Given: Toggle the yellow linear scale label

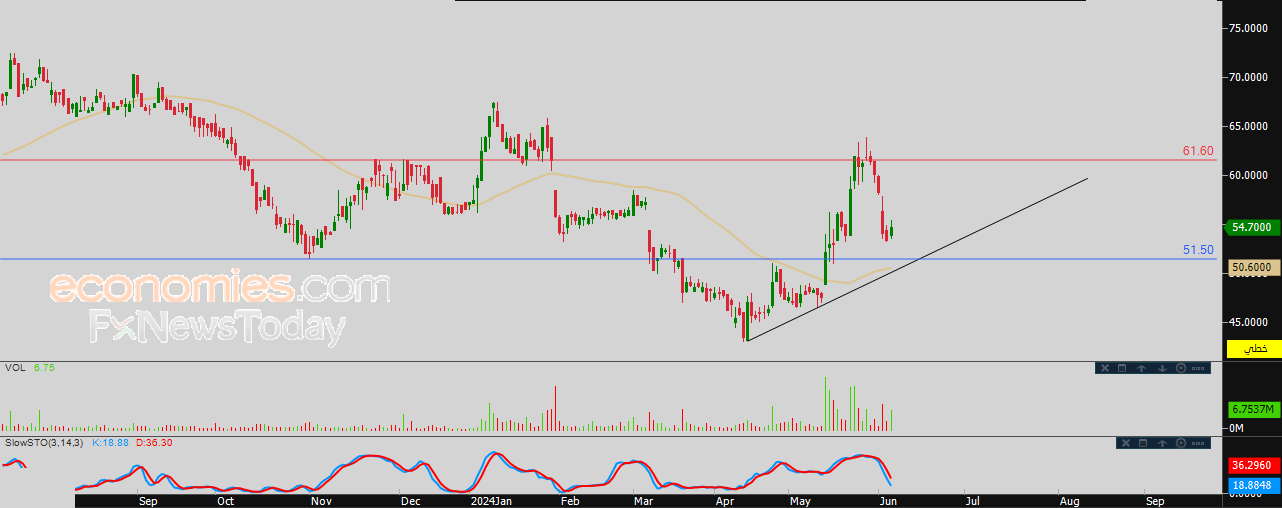Looking at the screenshot, I should click(1254, 349).
